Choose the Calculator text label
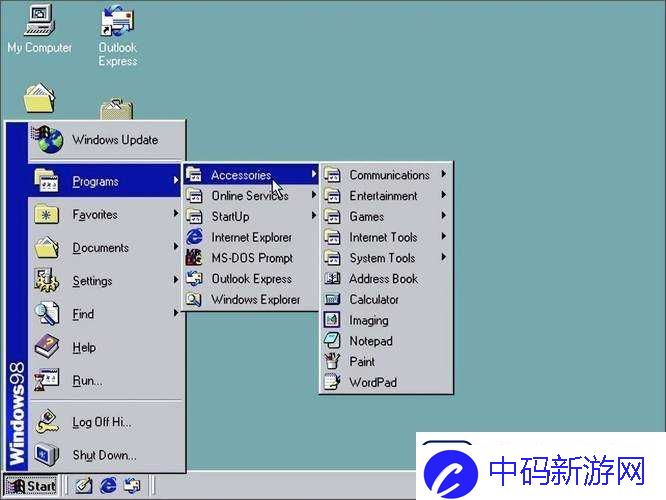 (x=374, y=299)
